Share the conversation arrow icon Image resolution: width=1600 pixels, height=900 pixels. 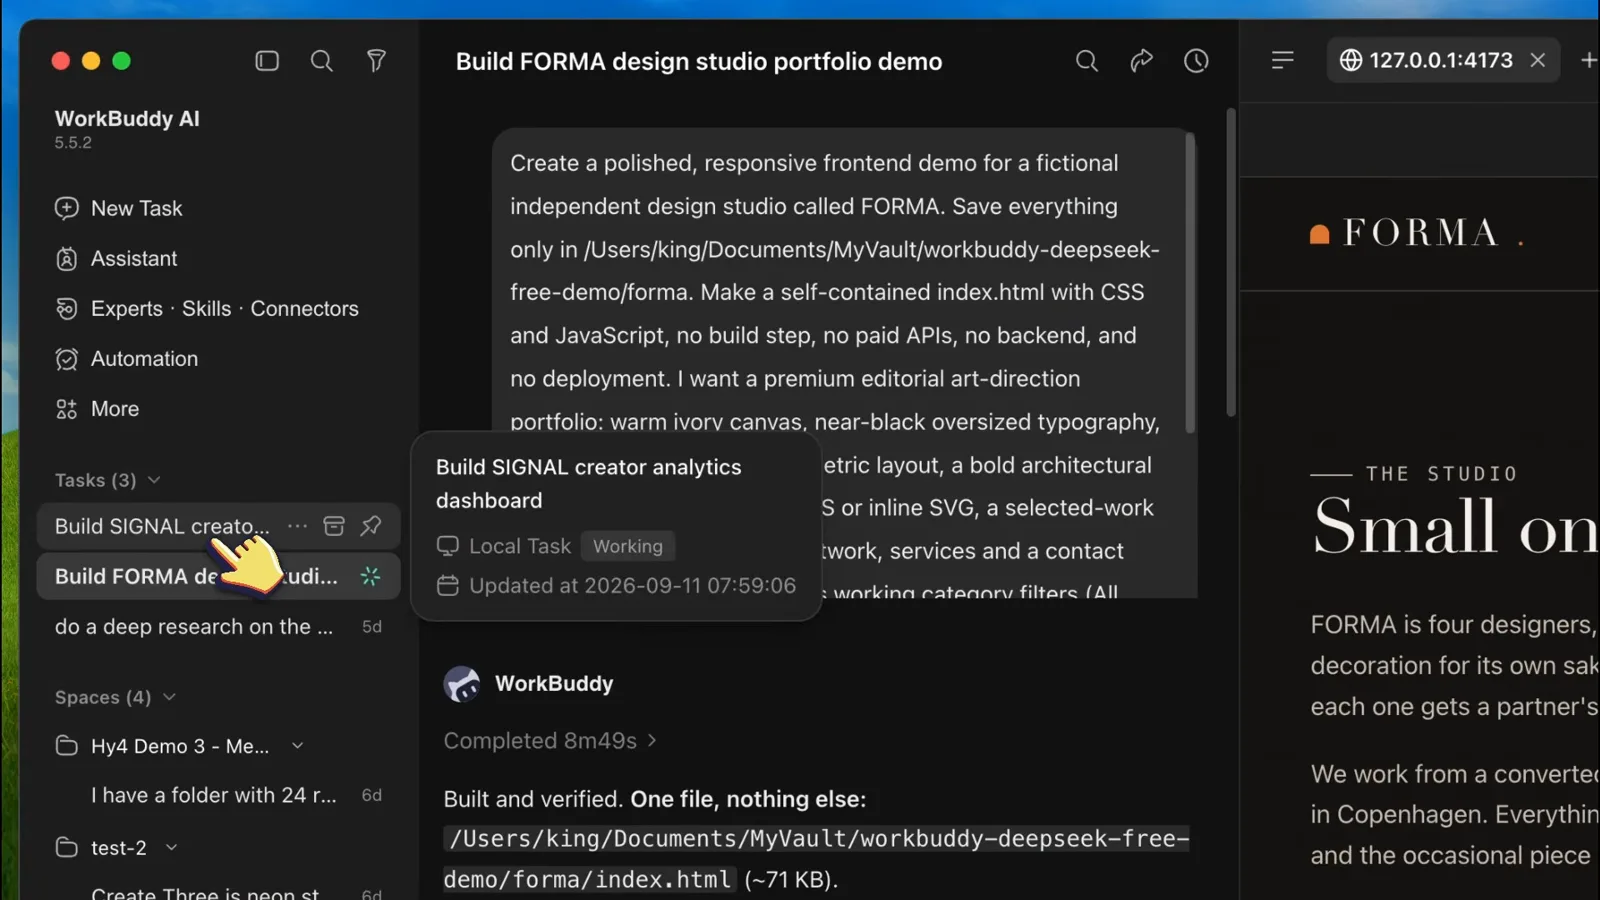pos(1141,61)
